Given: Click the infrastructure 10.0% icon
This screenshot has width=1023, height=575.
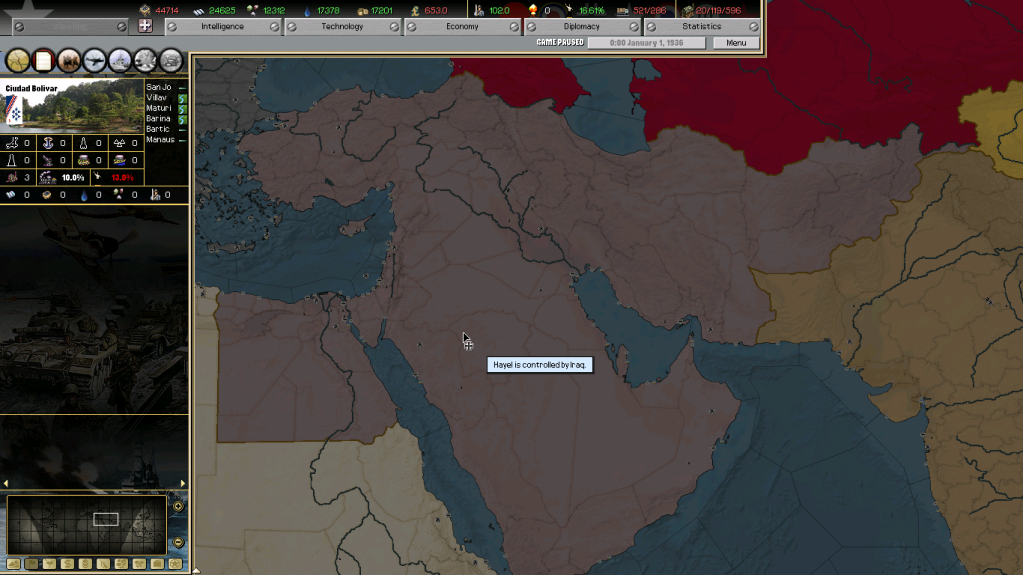Looking at the screenshot, I should (48, 178).
